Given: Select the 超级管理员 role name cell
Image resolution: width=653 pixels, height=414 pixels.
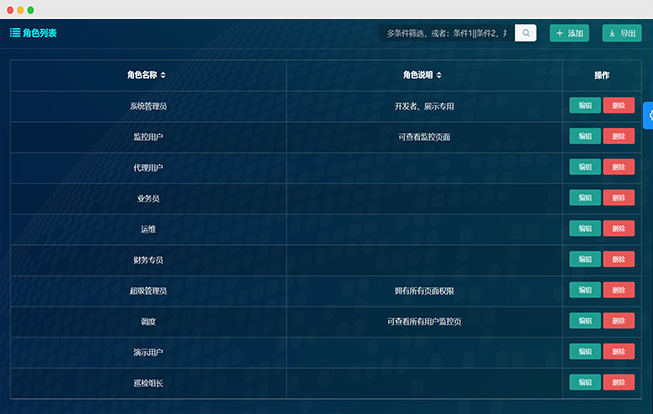Looking at the screenshot, I should 148,291.
